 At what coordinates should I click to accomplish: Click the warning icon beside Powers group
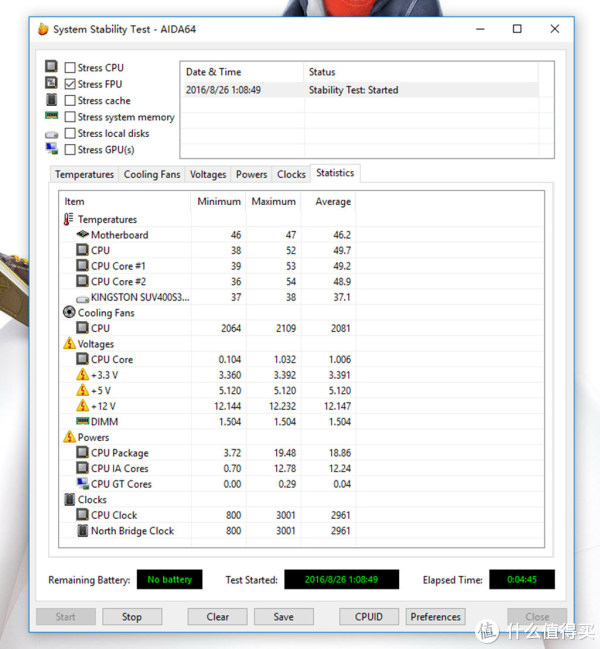69,437
